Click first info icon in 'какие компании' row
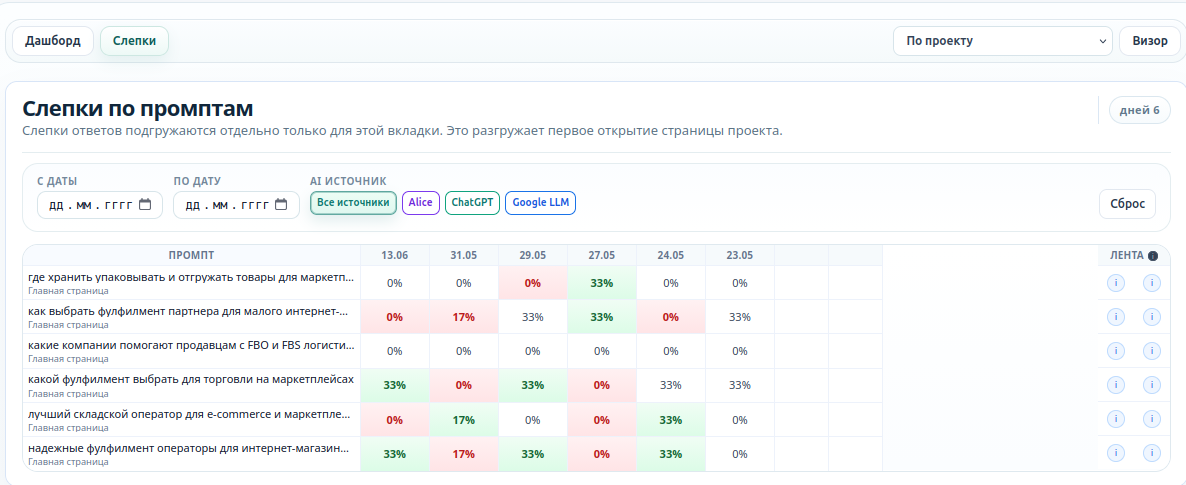This screenshot has width=1186, height=485. 1116,351
